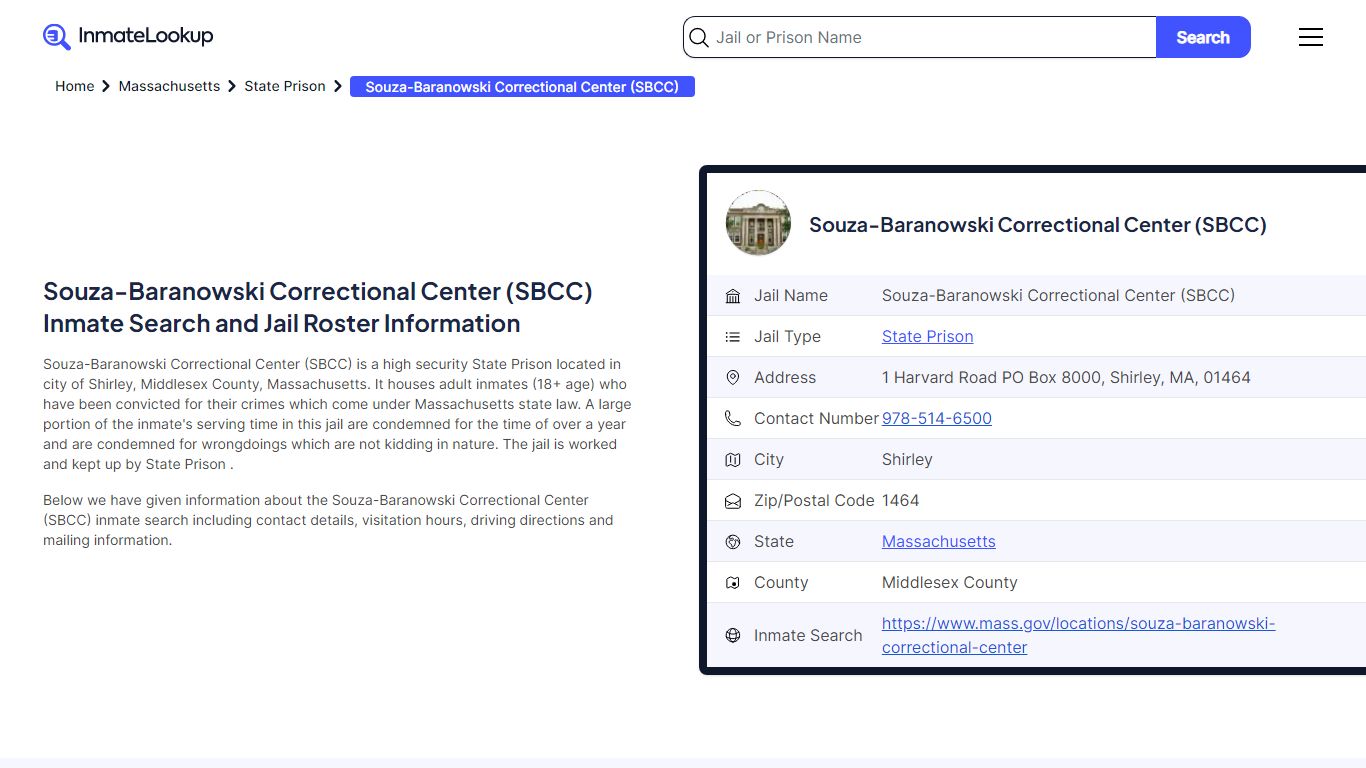
Task: Click the city value Shirley
Action: click(907, 460)
